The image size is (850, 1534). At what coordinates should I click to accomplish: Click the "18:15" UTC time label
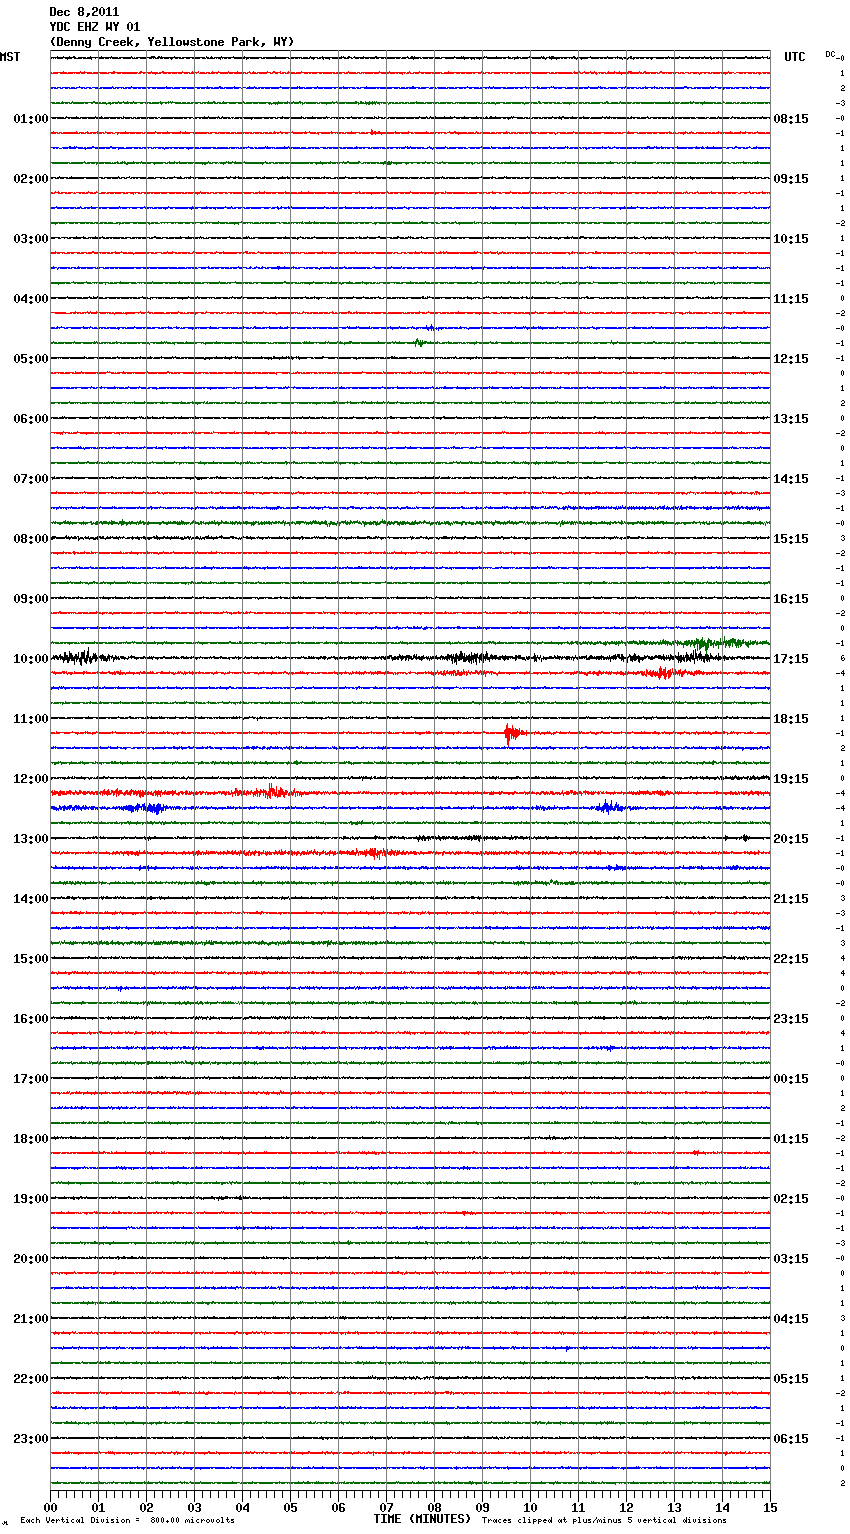791,719
